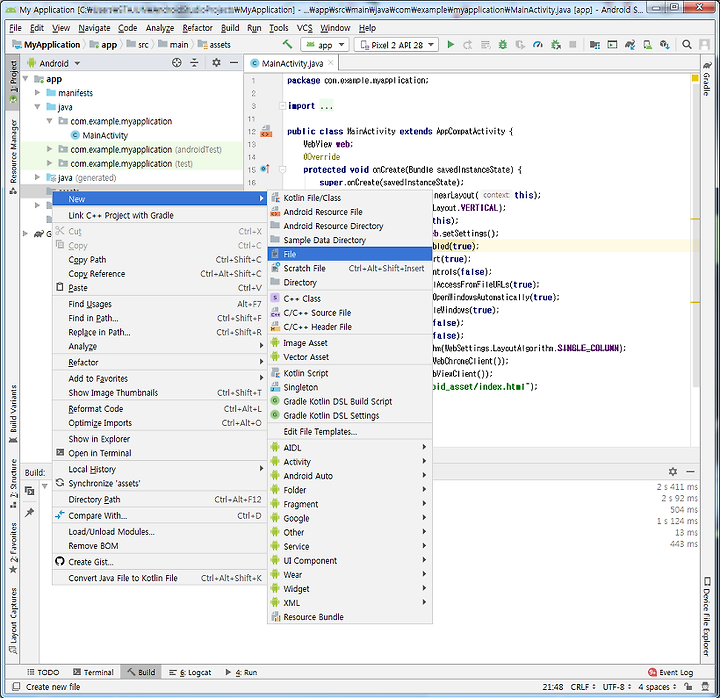Select Directory in the New submenu
Screen dimensions: 720x698
click(350, 282)
